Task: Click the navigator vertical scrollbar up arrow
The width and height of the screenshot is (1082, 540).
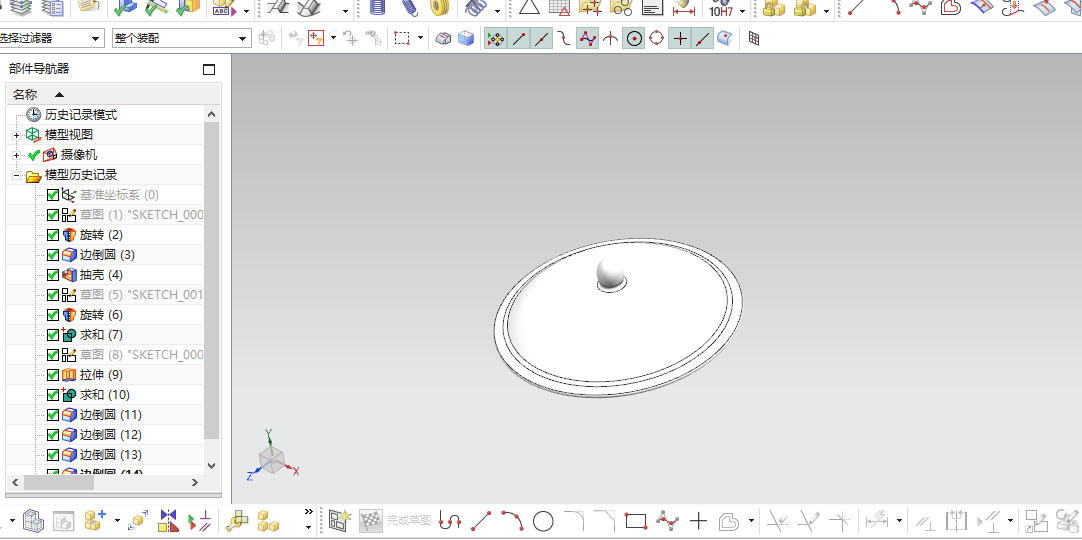Action: pyautogui.click(x=211, y=114)
